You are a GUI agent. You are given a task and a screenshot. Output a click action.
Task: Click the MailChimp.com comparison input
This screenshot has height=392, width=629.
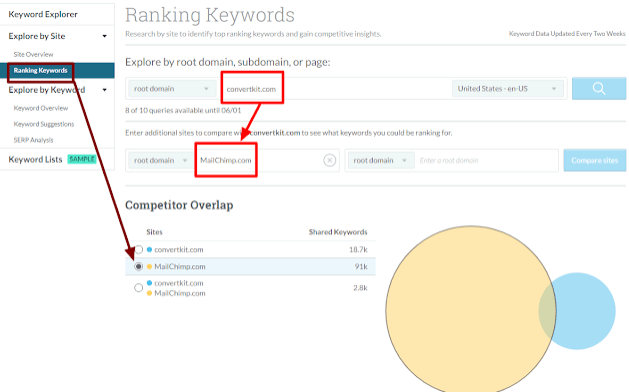pyautogui.click(x=261, y=160)
